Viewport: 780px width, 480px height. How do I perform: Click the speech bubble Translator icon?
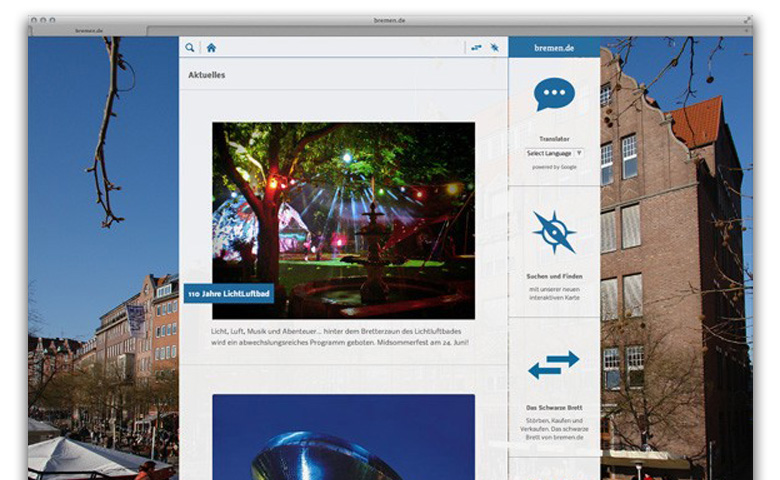(554, 94)
